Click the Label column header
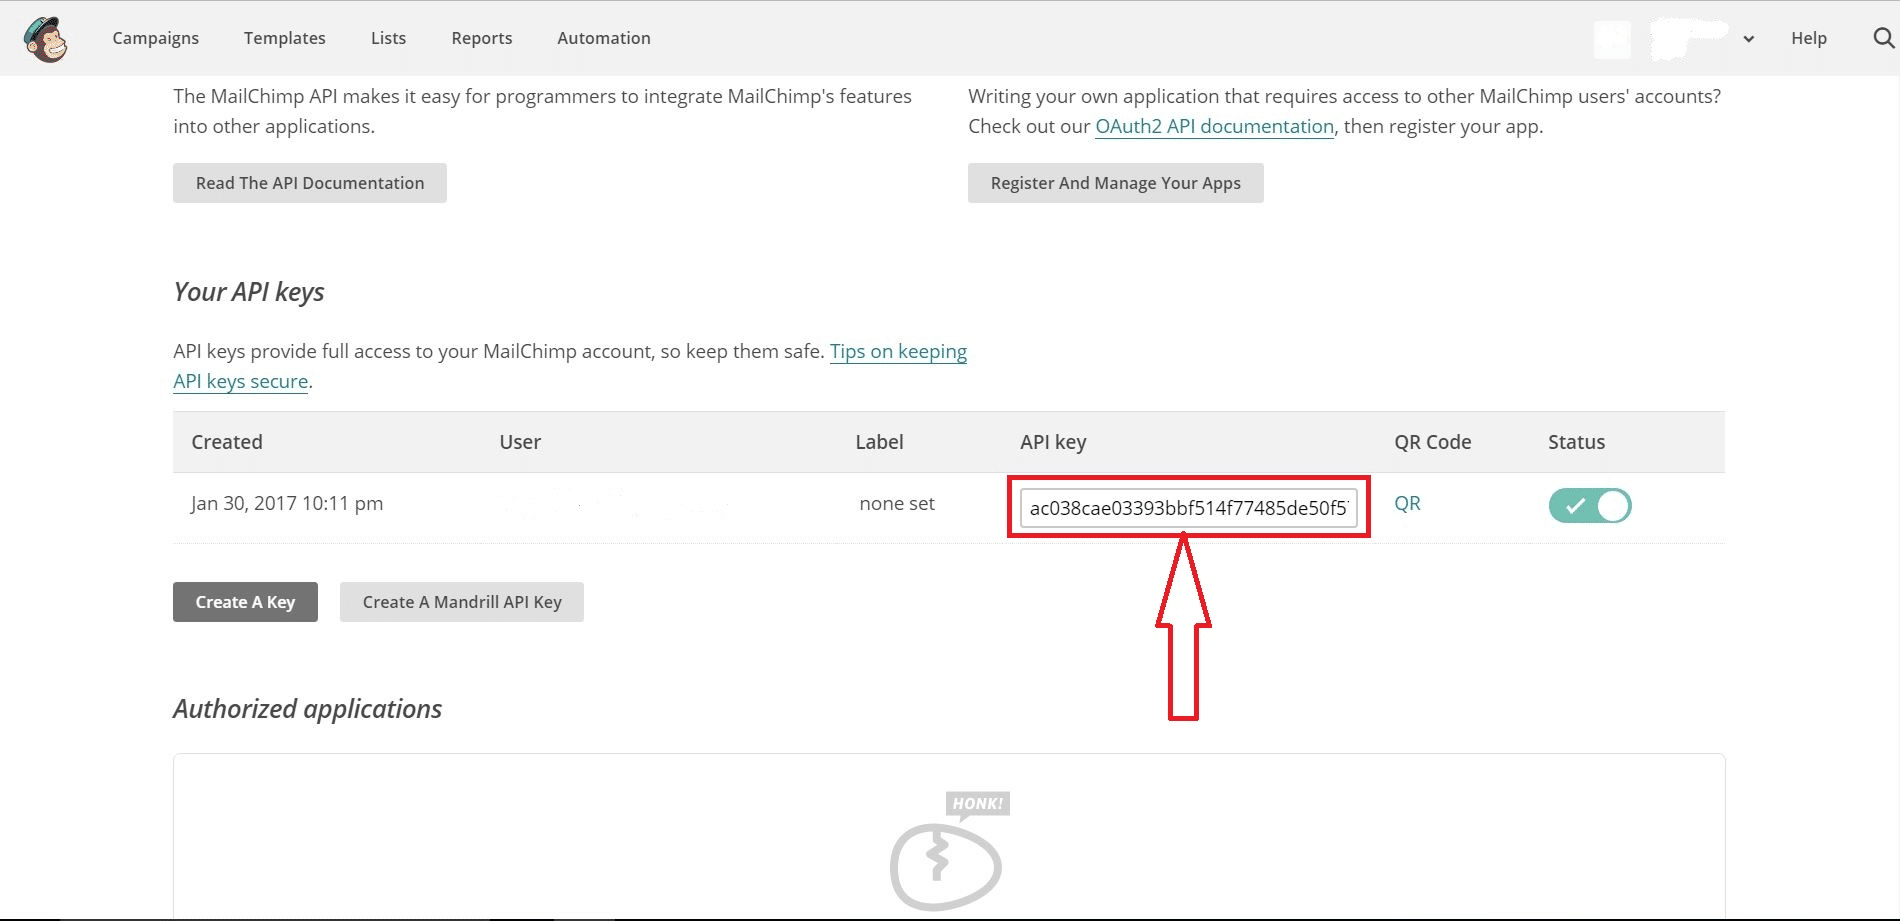The height and width of the screenshot is (921, 1900). point(879,442)
